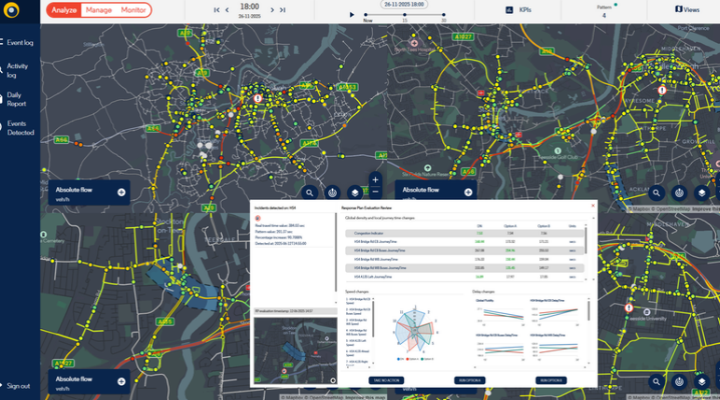
Task: Open the KPIs panel
Action: [518, 10]
